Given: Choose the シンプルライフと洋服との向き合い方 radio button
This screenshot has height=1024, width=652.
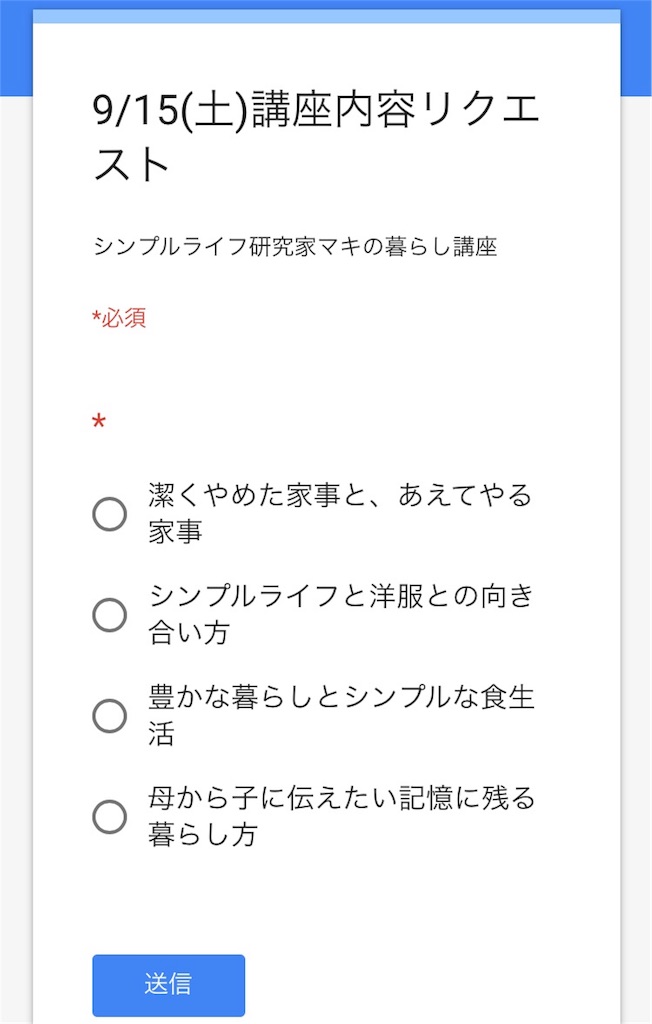Looking at the screenshot, I should click(x=109, y=614).
